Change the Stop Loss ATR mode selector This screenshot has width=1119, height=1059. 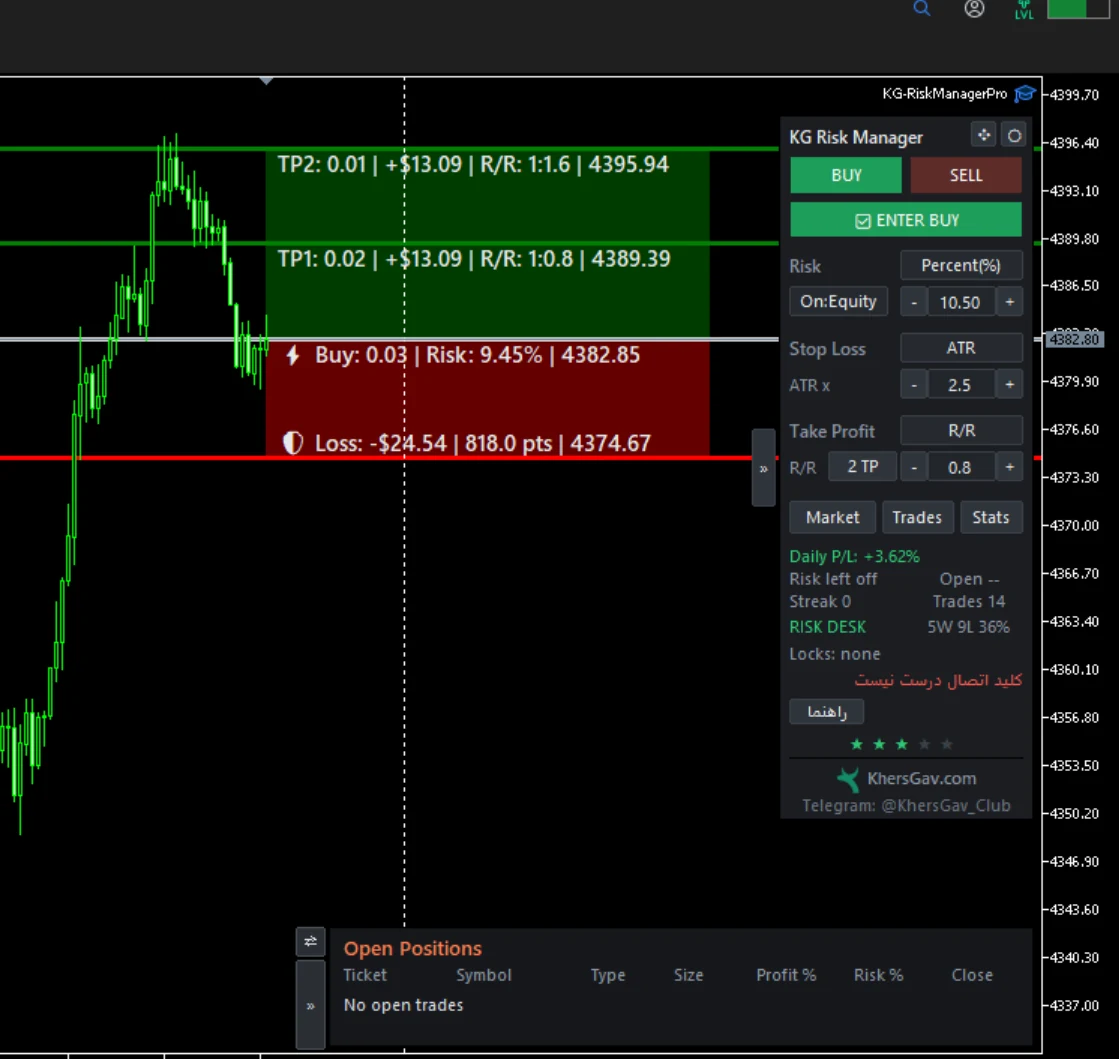(961, 348)
